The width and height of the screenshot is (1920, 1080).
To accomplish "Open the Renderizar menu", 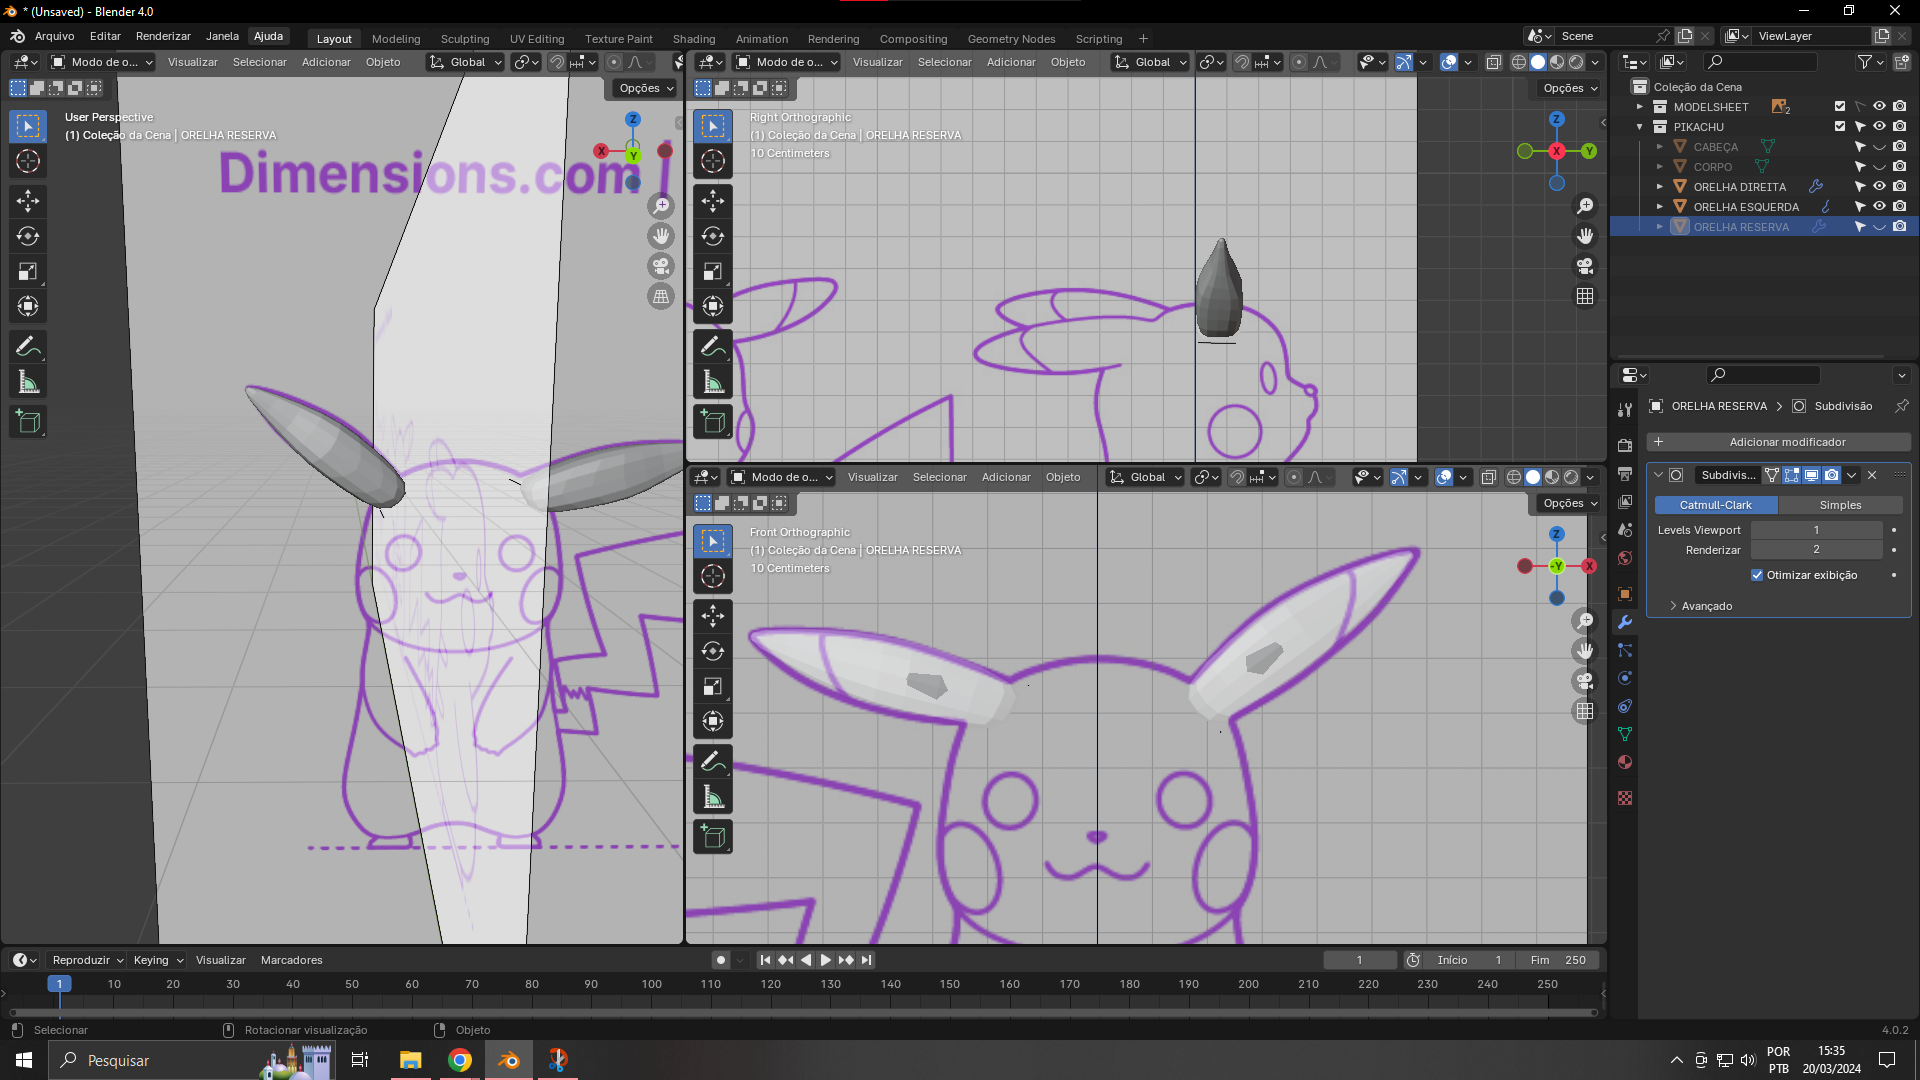I will (163, 36).
